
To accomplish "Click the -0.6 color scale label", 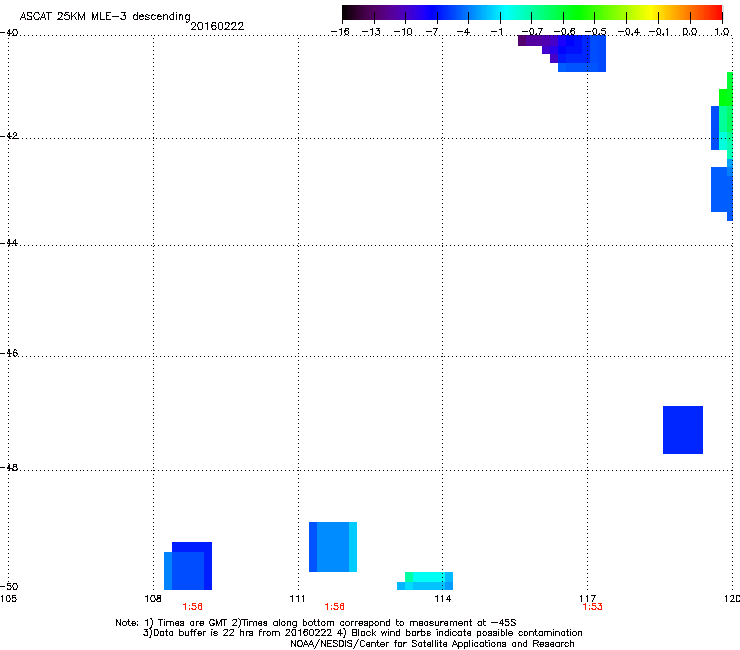I will tap(564, 32).
